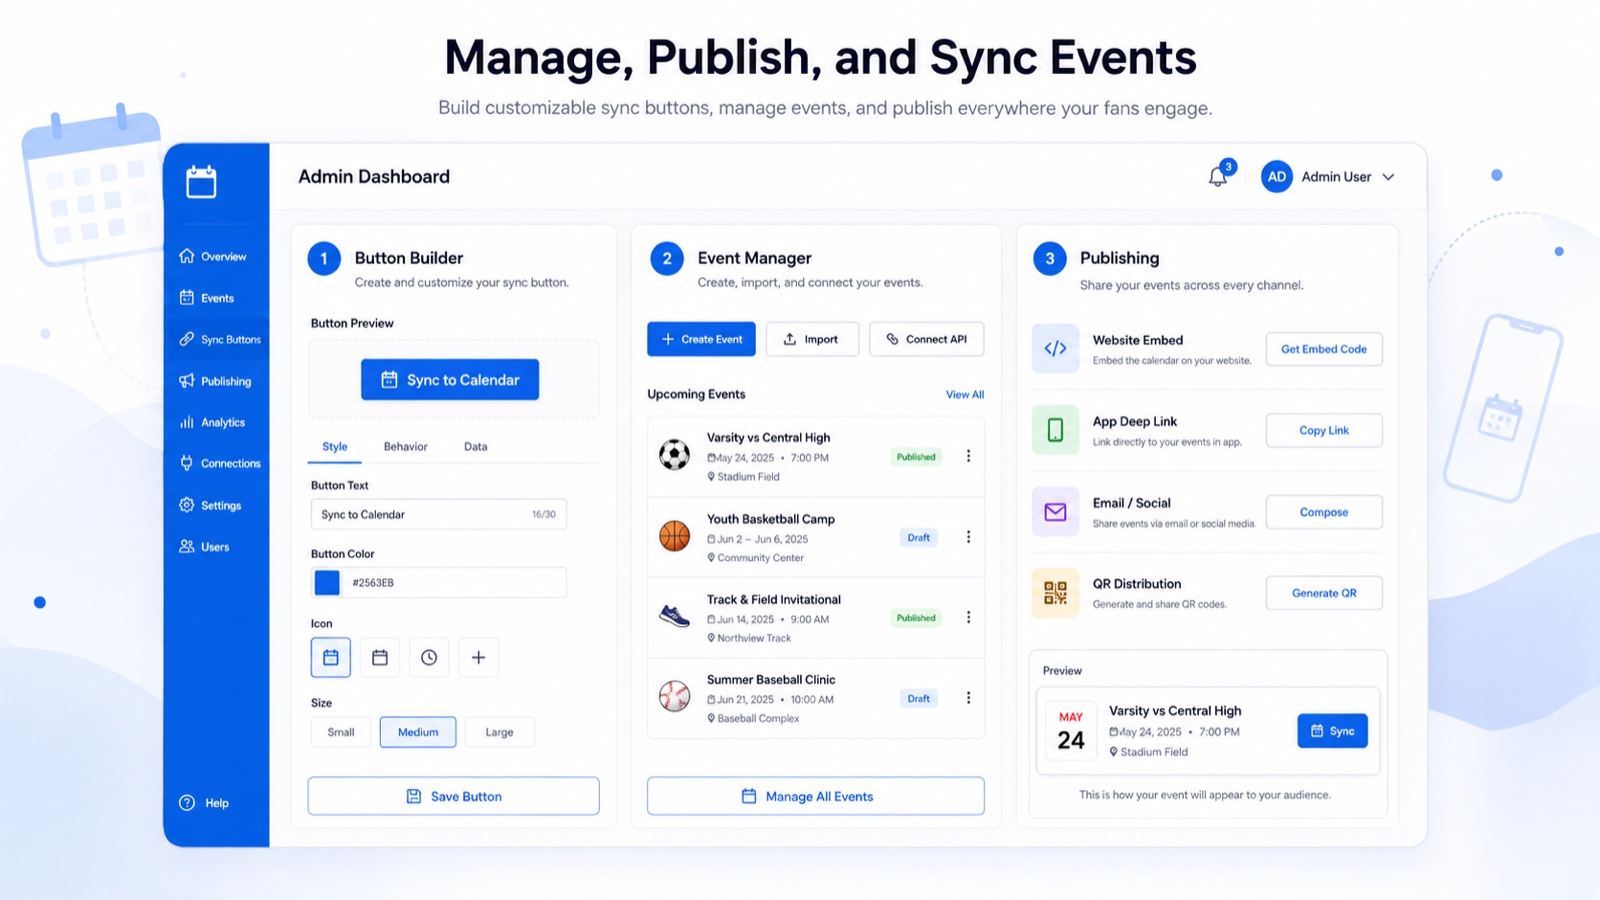Open the notification bell icon
The height and width of the screenshot is (900, 1600).
1218,176
